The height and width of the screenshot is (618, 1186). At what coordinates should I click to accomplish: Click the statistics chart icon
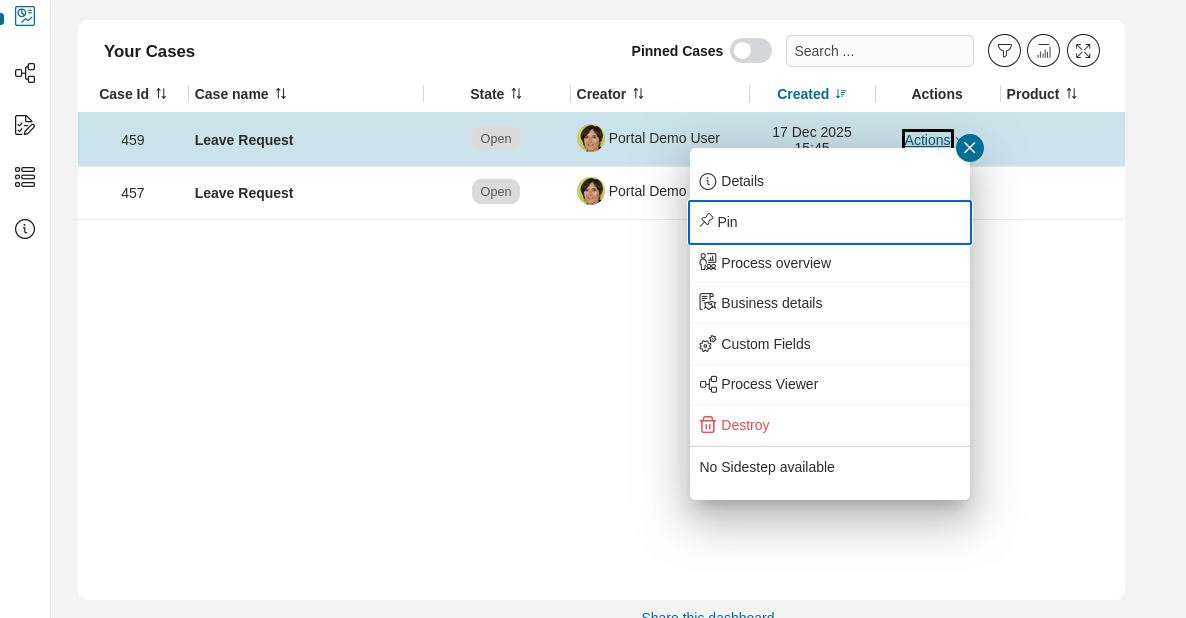pyautogui.click(x=1043, y=50)
